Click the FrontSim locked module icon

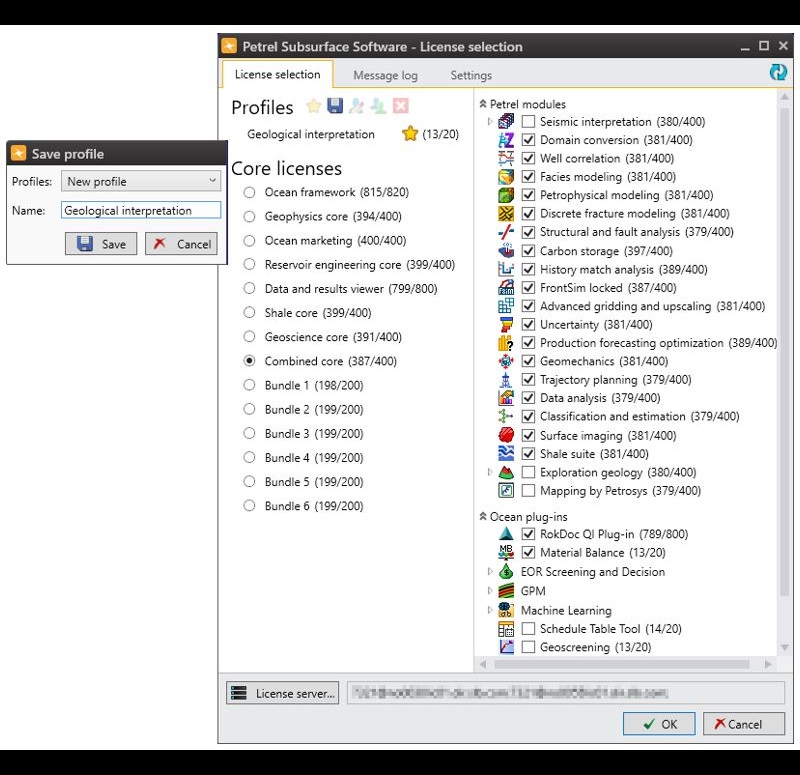(506, 287)
